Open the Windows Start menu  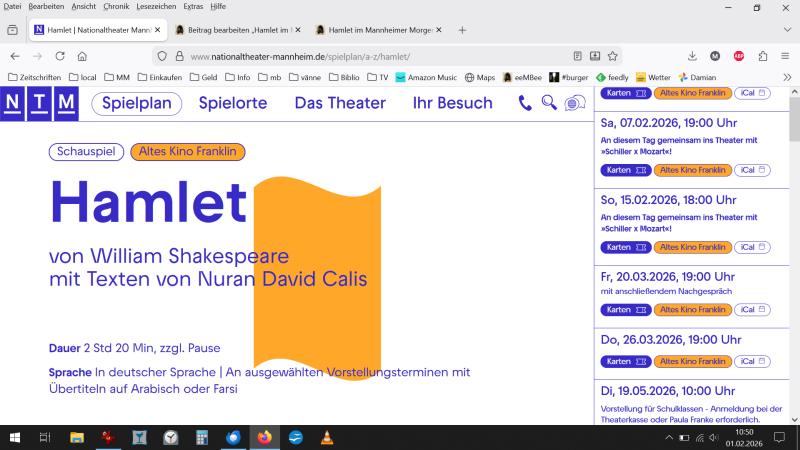click(15, 437)
